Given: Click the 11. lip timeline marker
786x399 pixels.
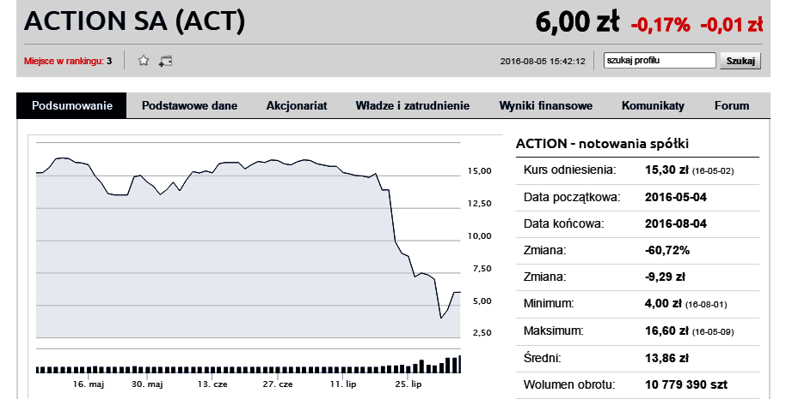Looking at the screenshot, I should 343,384.
